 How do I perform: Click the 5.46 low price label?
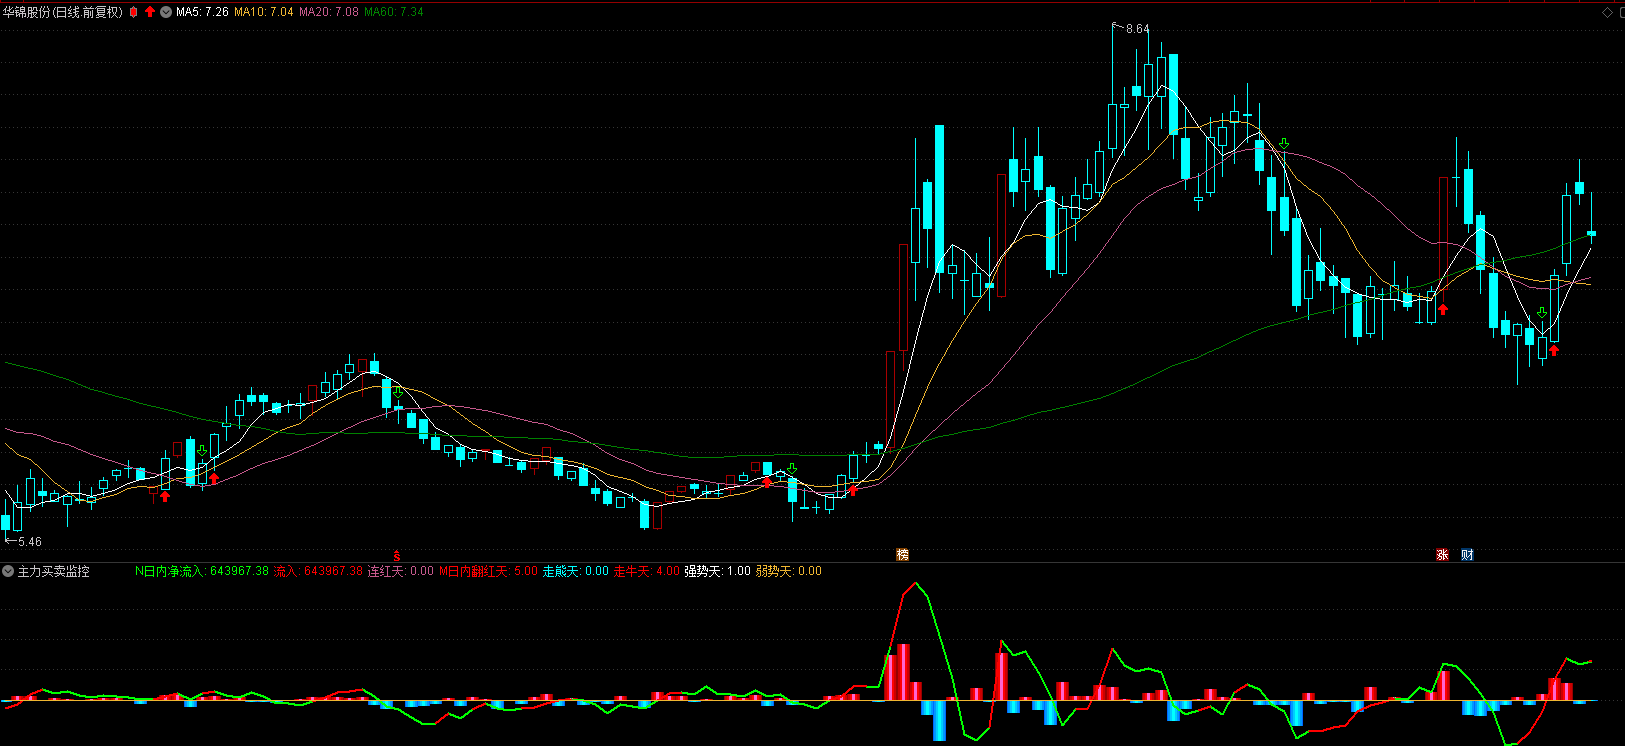[30, 542]
